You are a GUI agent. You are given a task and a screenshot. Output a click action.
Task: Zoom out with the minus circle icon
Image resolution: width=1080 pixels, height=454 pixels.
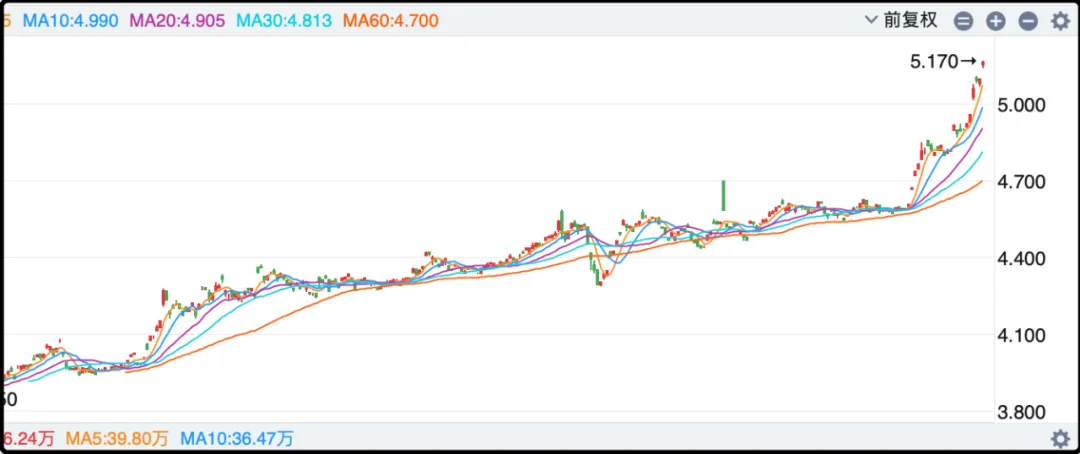coord(1028,21)
